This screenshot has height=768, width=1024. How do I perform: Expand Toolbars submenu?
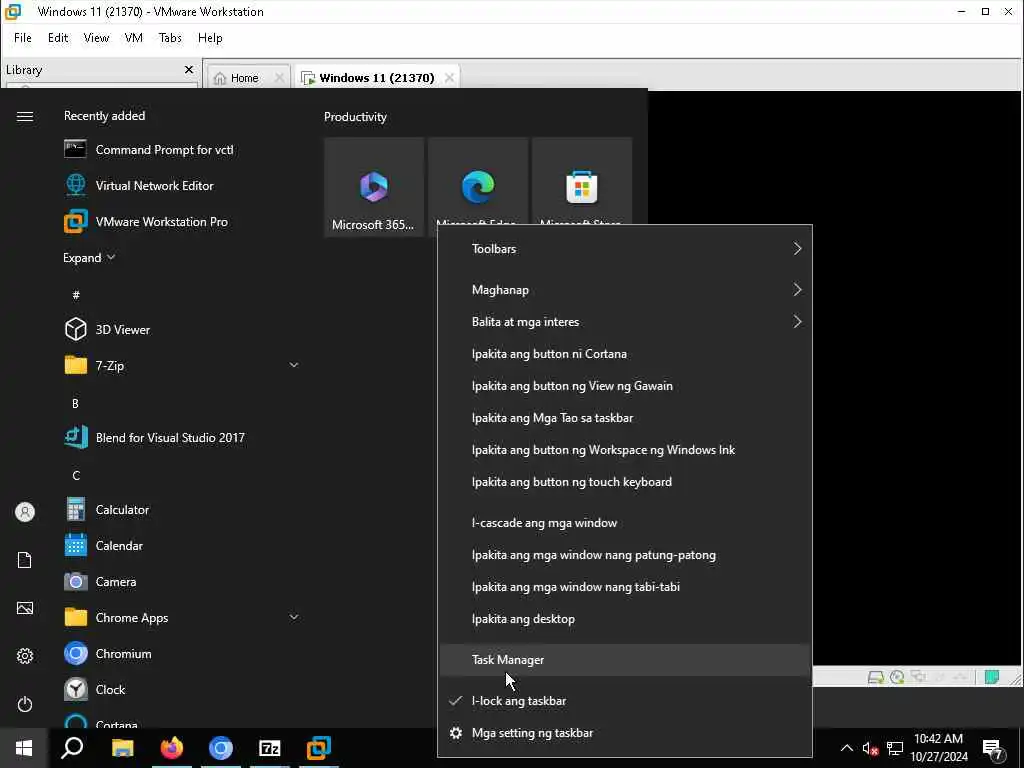pos(625,248)
